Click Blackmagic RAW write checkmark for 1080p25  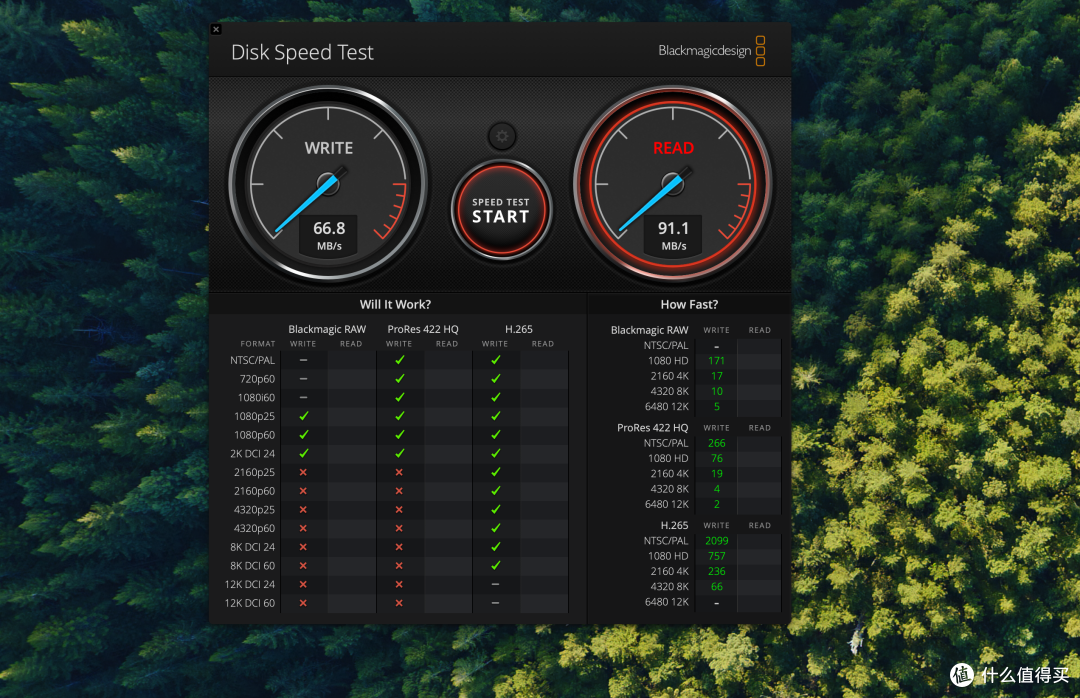[303, 416]
